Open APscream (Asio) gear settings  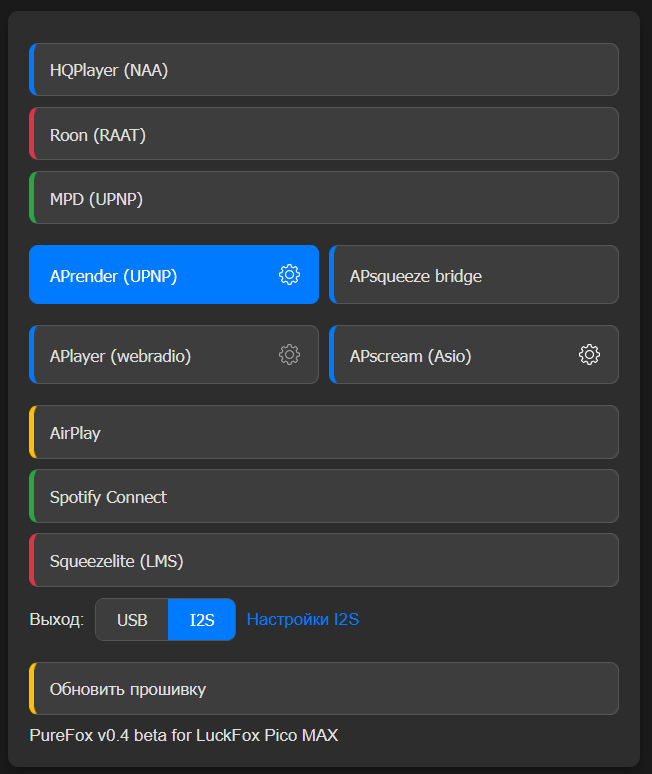[589, 355]
